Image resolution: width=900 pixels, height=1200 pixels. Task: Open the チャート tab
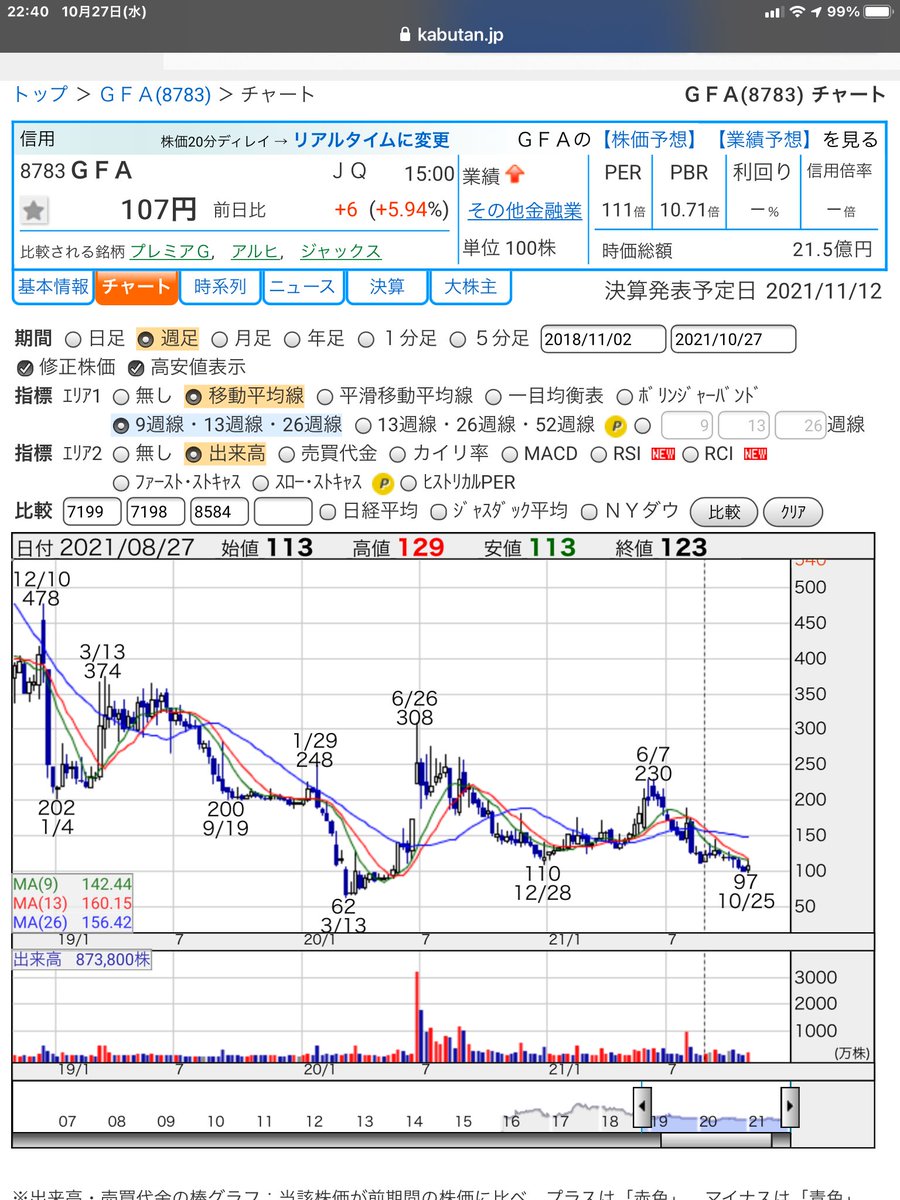(136, 287)
